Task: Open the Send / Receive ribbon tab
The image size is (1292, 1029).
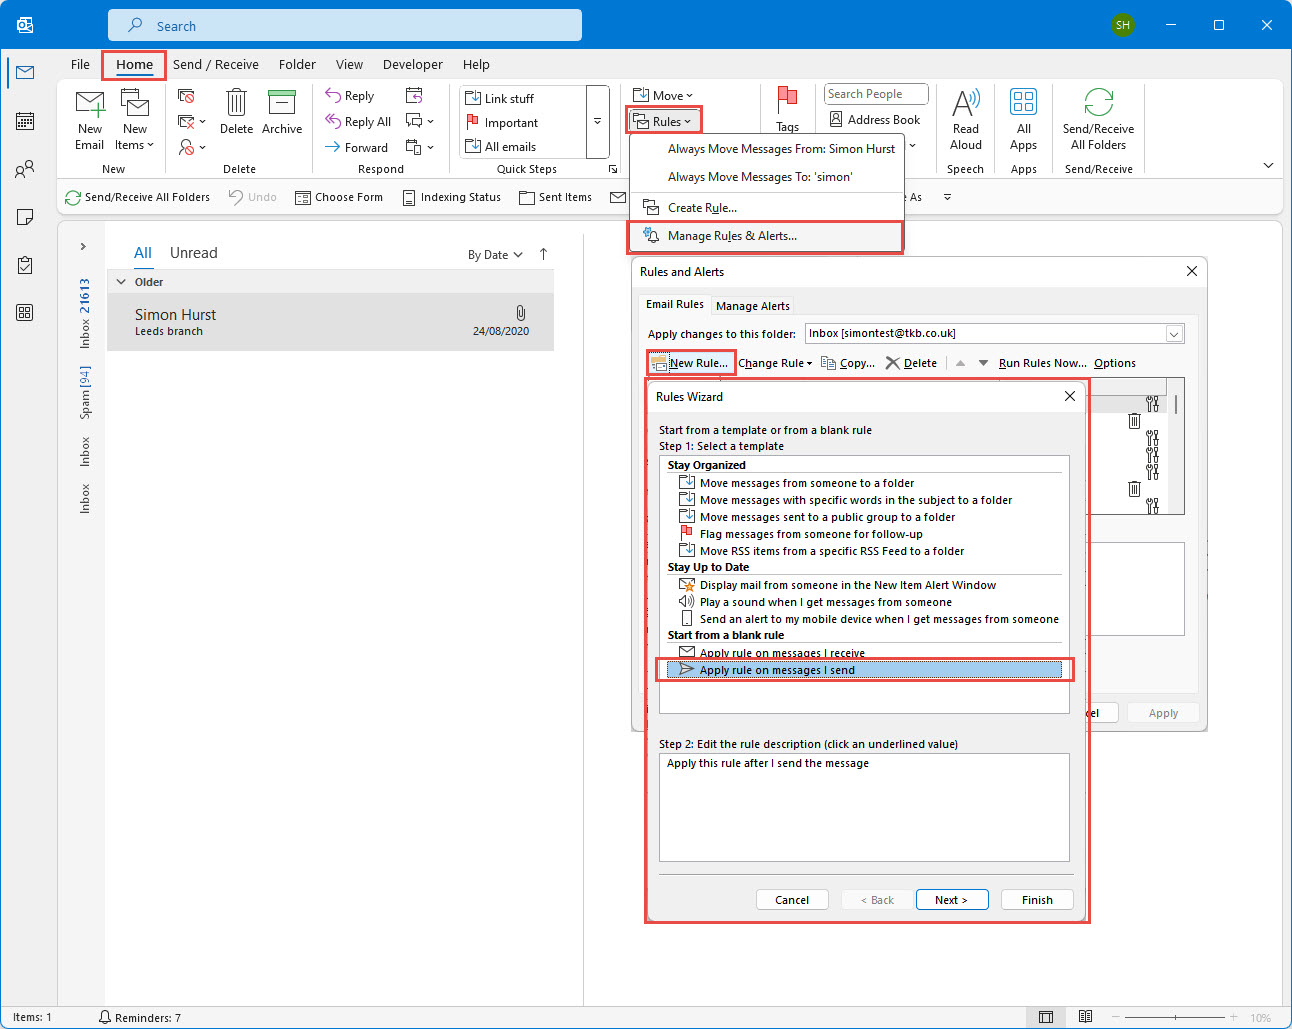Action: 215,65
